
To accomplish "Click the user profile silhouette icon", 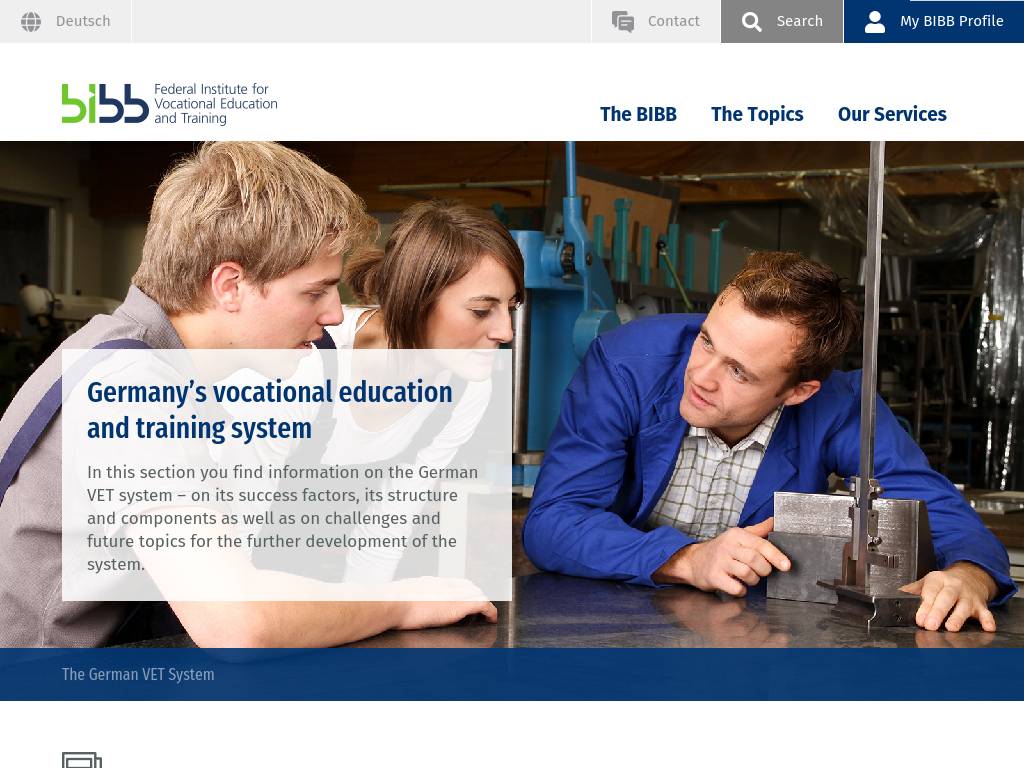I will pos(874,22).
